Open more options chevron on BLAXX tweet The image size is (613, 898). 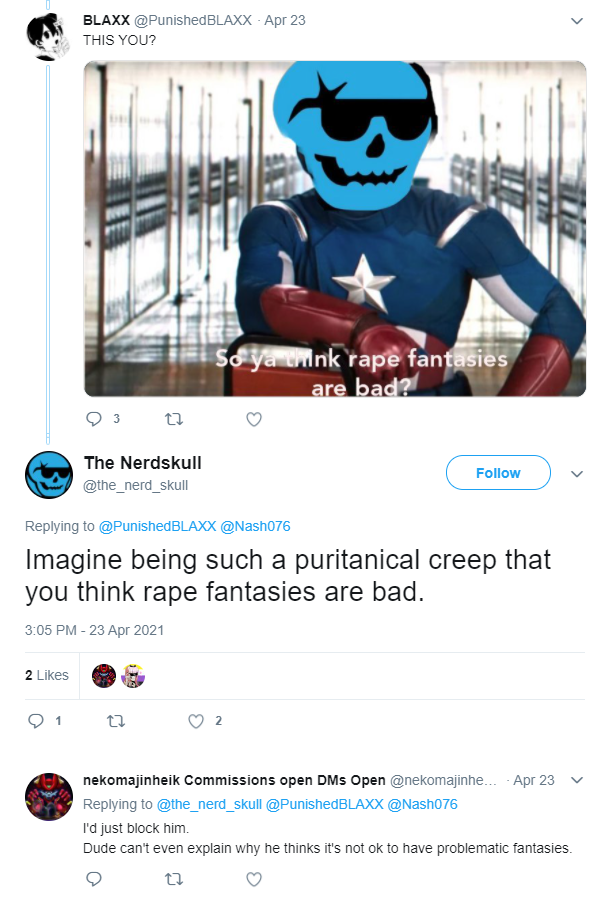click(577, 21)
